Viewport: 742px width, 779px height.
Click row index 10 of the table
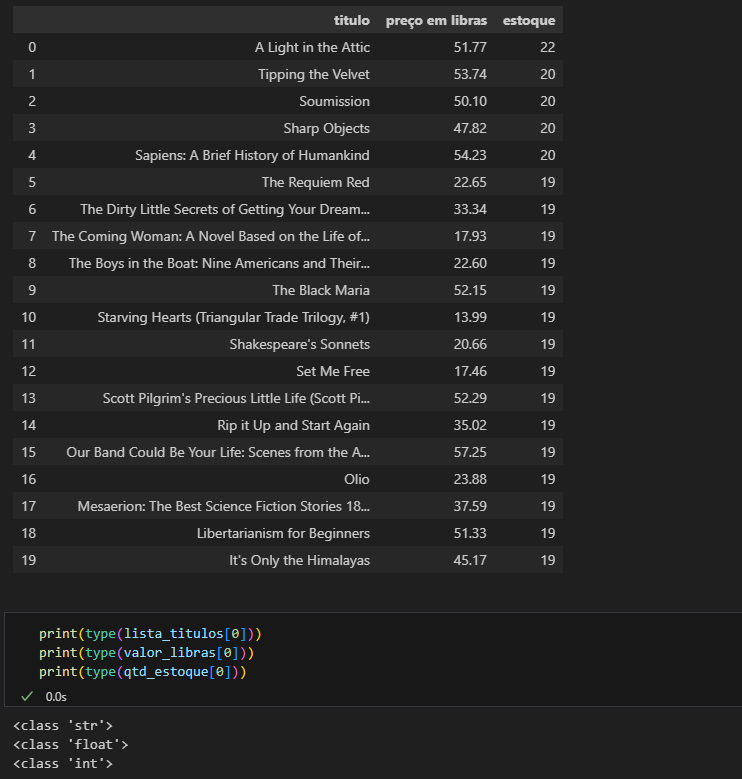point(29,317)
